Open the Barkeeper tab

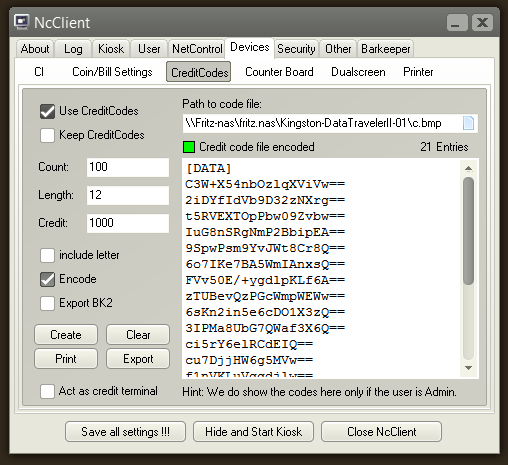(386, 49)
